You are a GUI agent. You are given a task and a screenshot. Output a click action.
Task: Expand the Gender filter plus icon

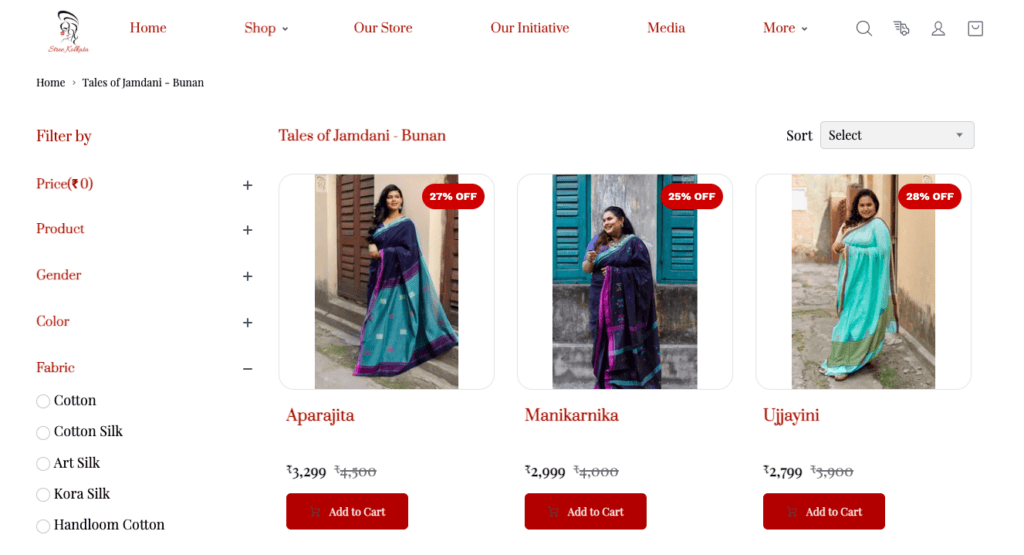[248, 276]
